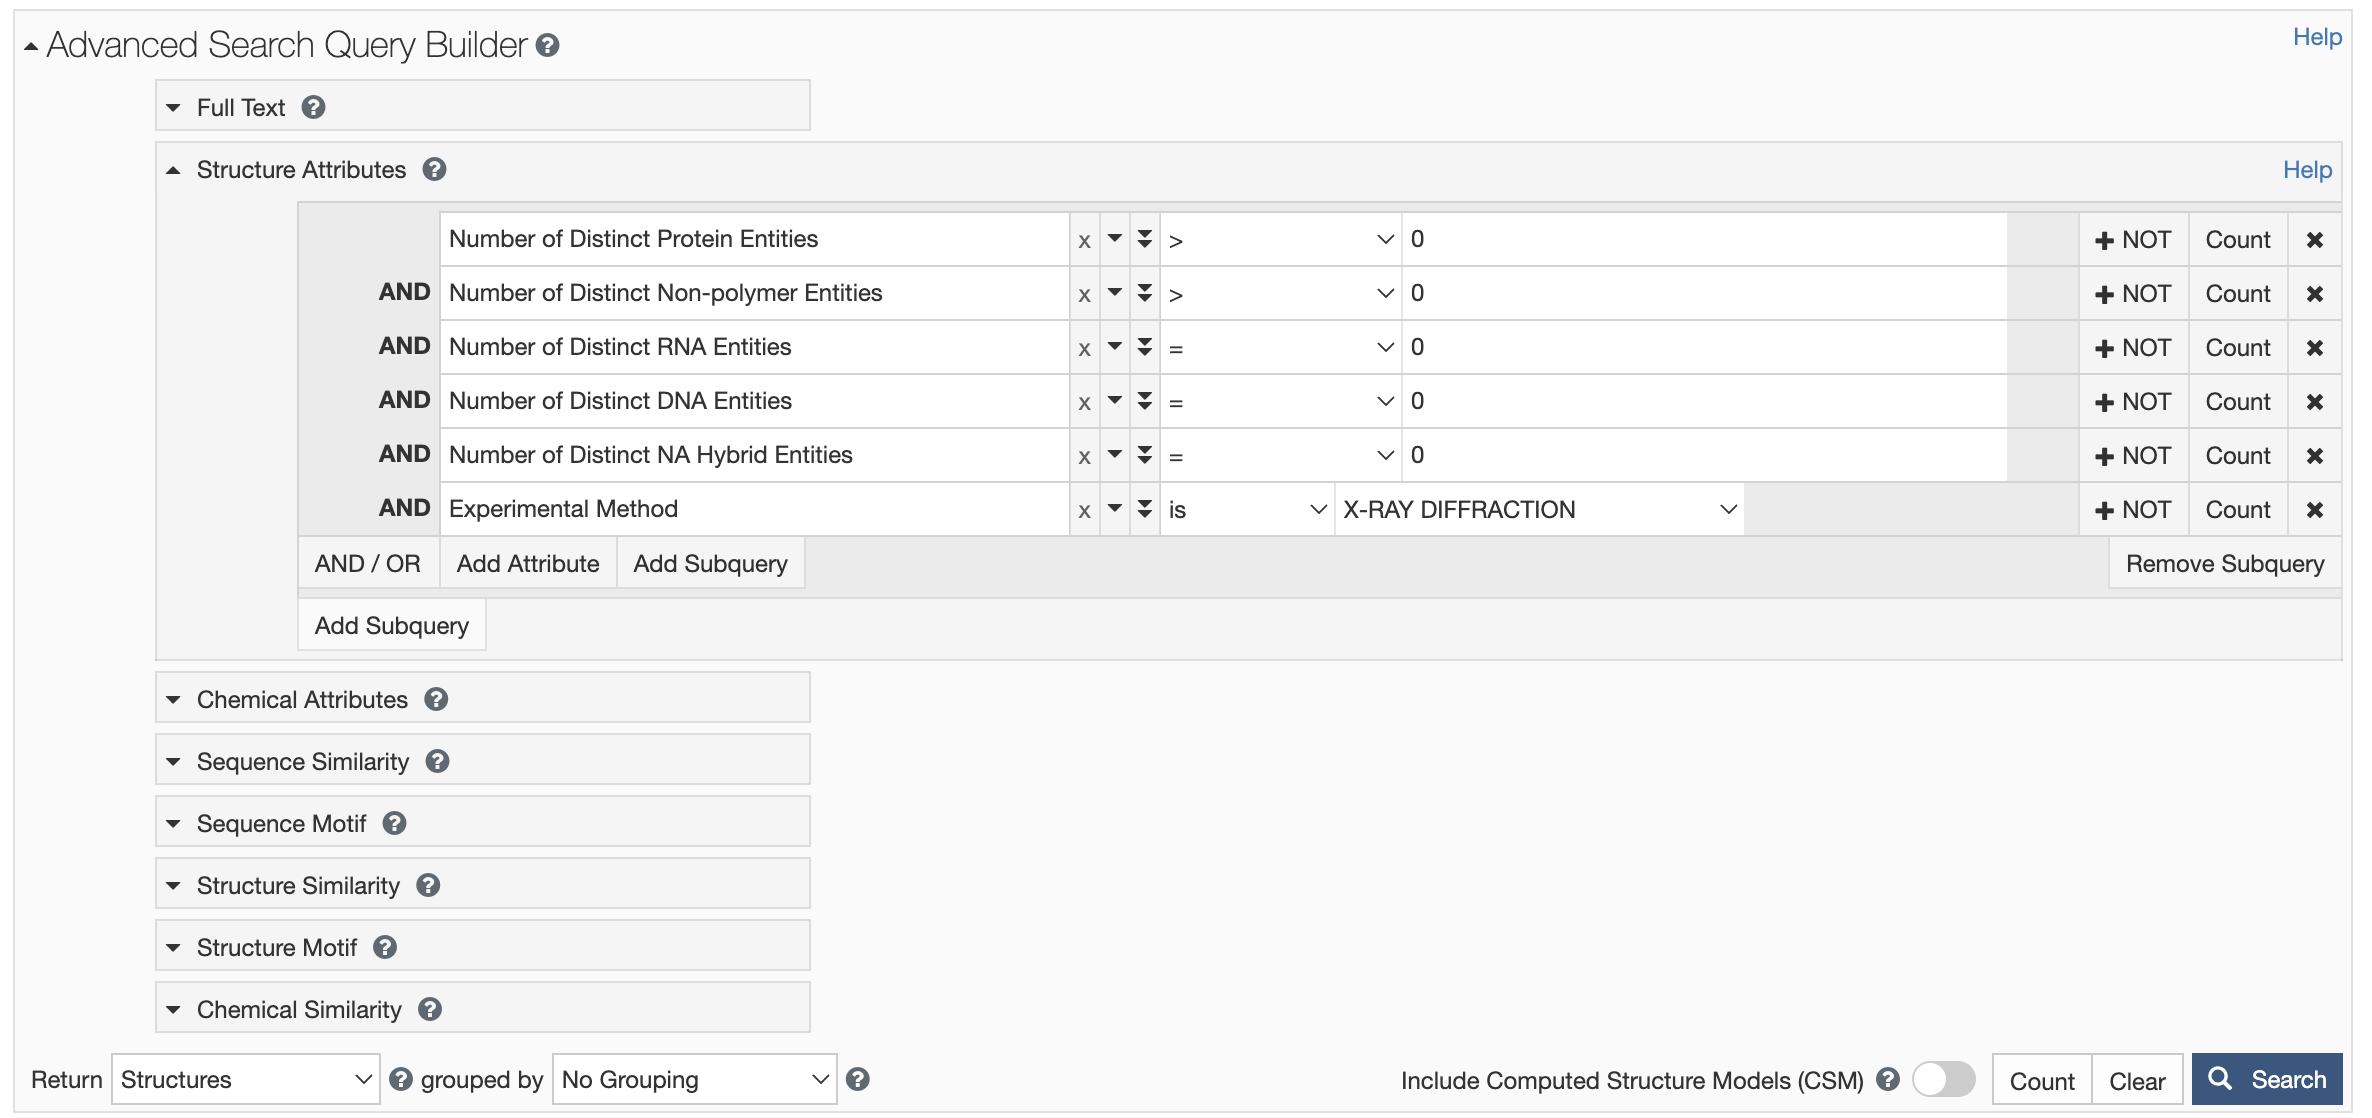
Task: Click the double-arrow icon on the DNA Entities row
Action: (x=1145, y=401)
